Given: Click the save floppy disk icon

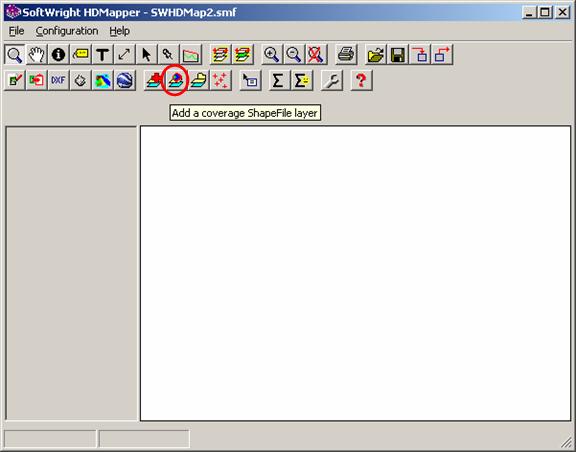Looking at the screenshot, I should [398, 55].
